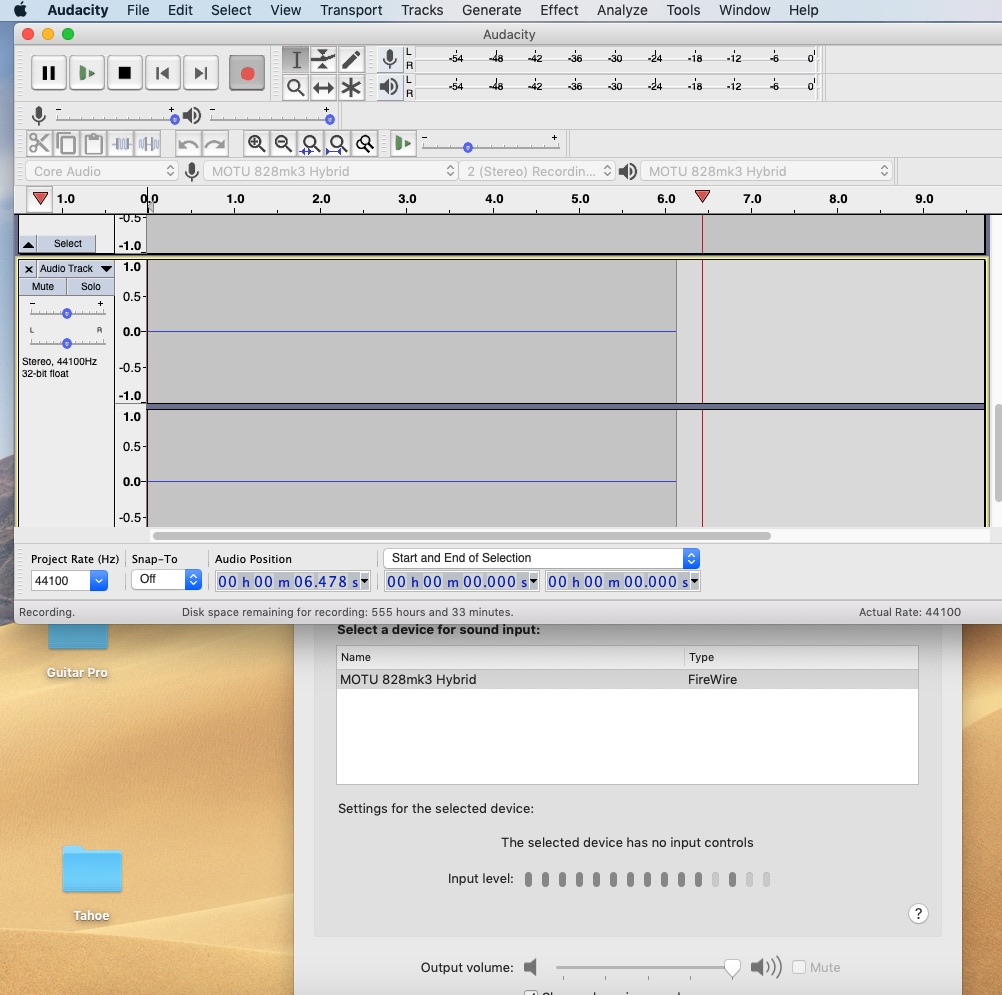The width and height of the screenshot is (1002, 995).
Task: Open the Generate menu
Action: pos(491,10)
